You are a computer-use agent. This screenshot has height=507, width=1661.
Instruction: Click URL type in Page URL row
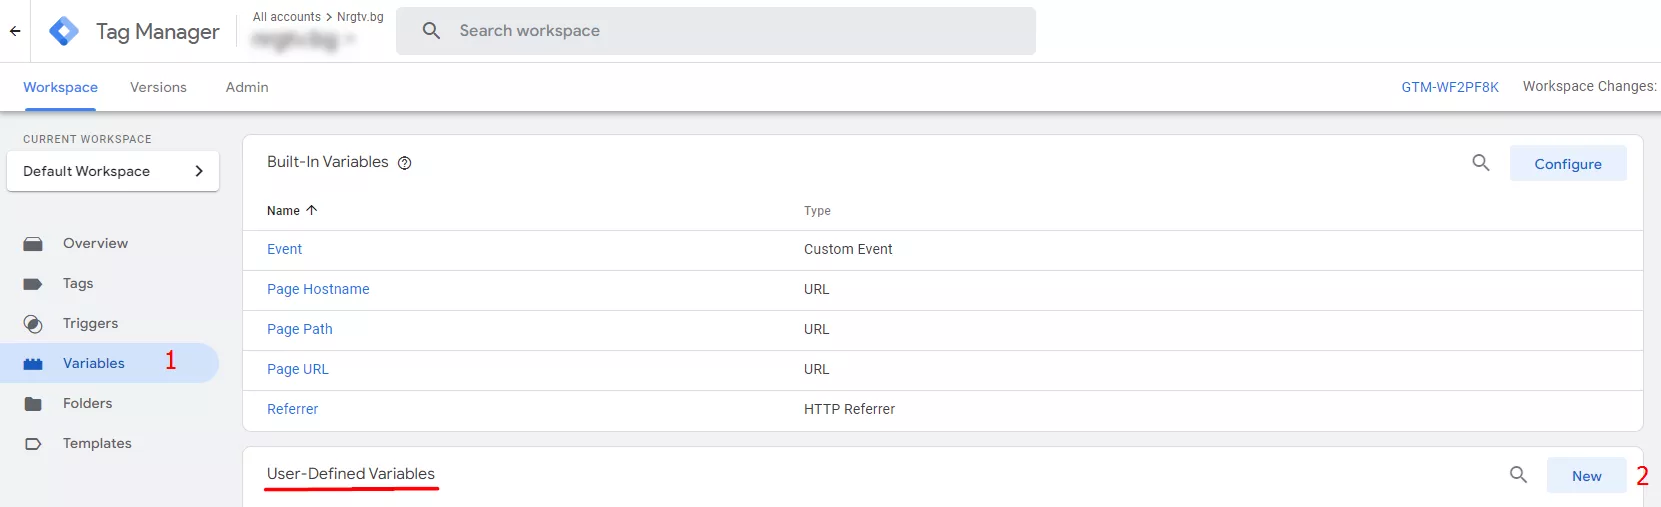coord(816,369)
